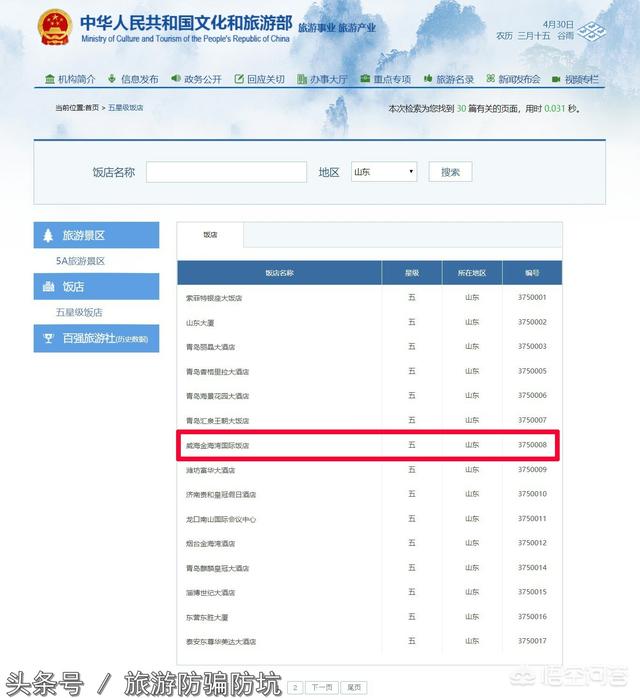Select the 饭店 tab above the table
The height and width of the screenshot is (698, 640).
210,235
